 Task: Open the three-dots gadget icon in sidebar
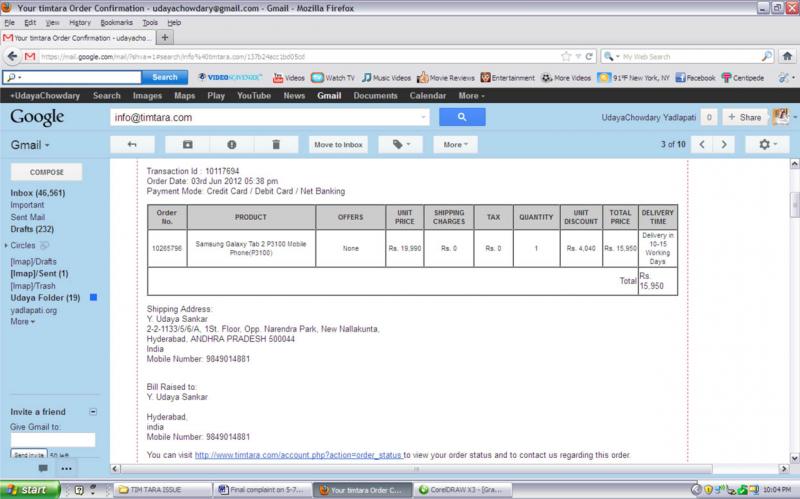click(x=66, y=468)
